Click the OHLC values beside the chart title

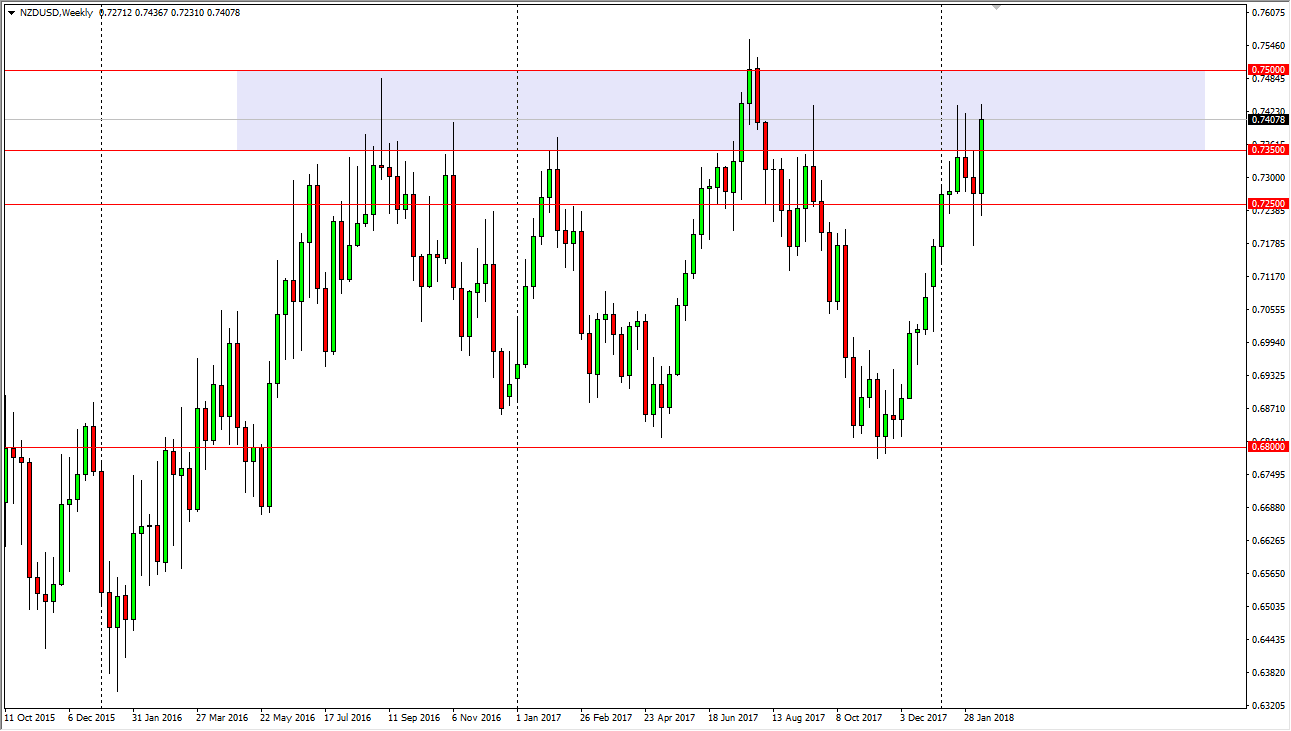(170, 13)
